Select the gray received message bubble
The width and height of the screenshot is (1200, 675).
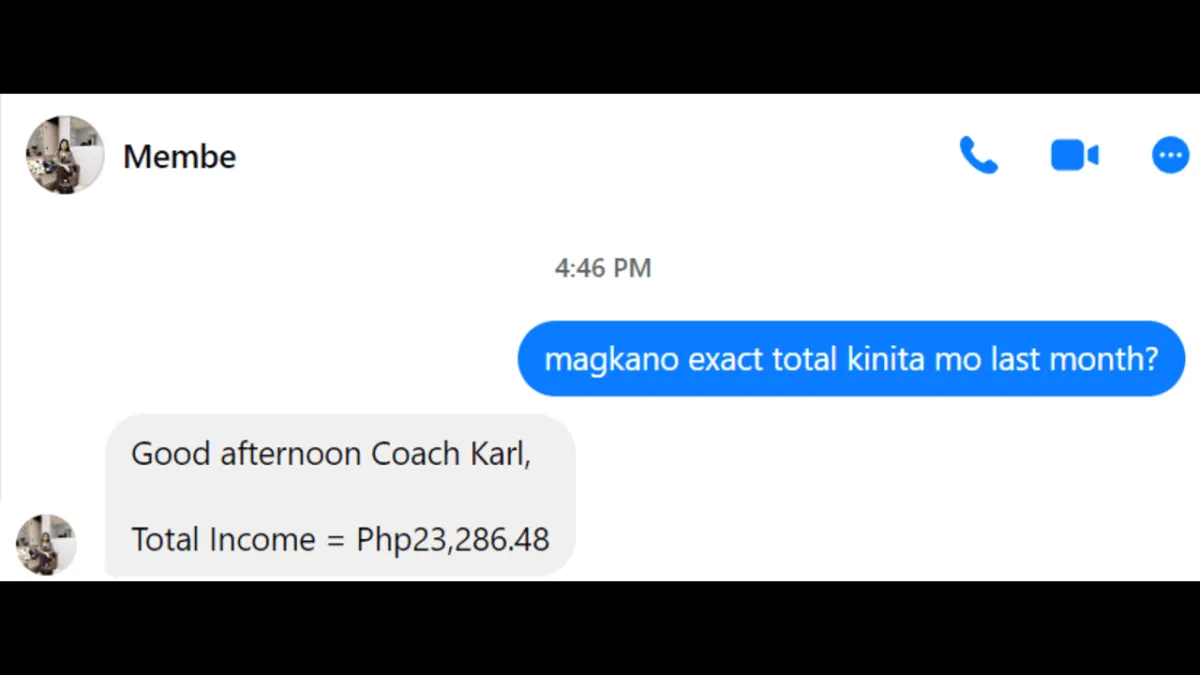click(x=340, y=496)
